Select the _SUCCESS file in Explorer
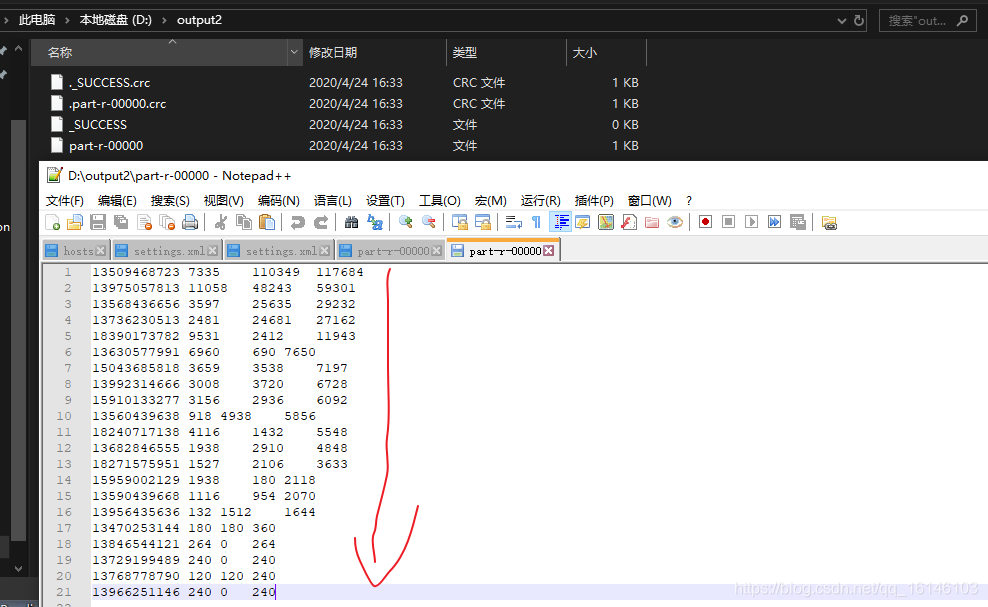 [x=98, y=125]
